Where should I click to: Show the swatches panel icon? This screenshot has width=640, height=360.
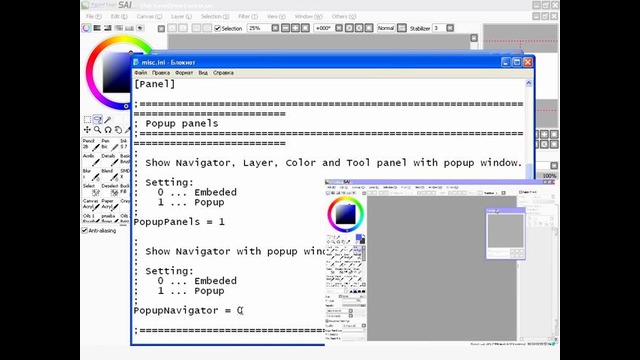[129, 28]
